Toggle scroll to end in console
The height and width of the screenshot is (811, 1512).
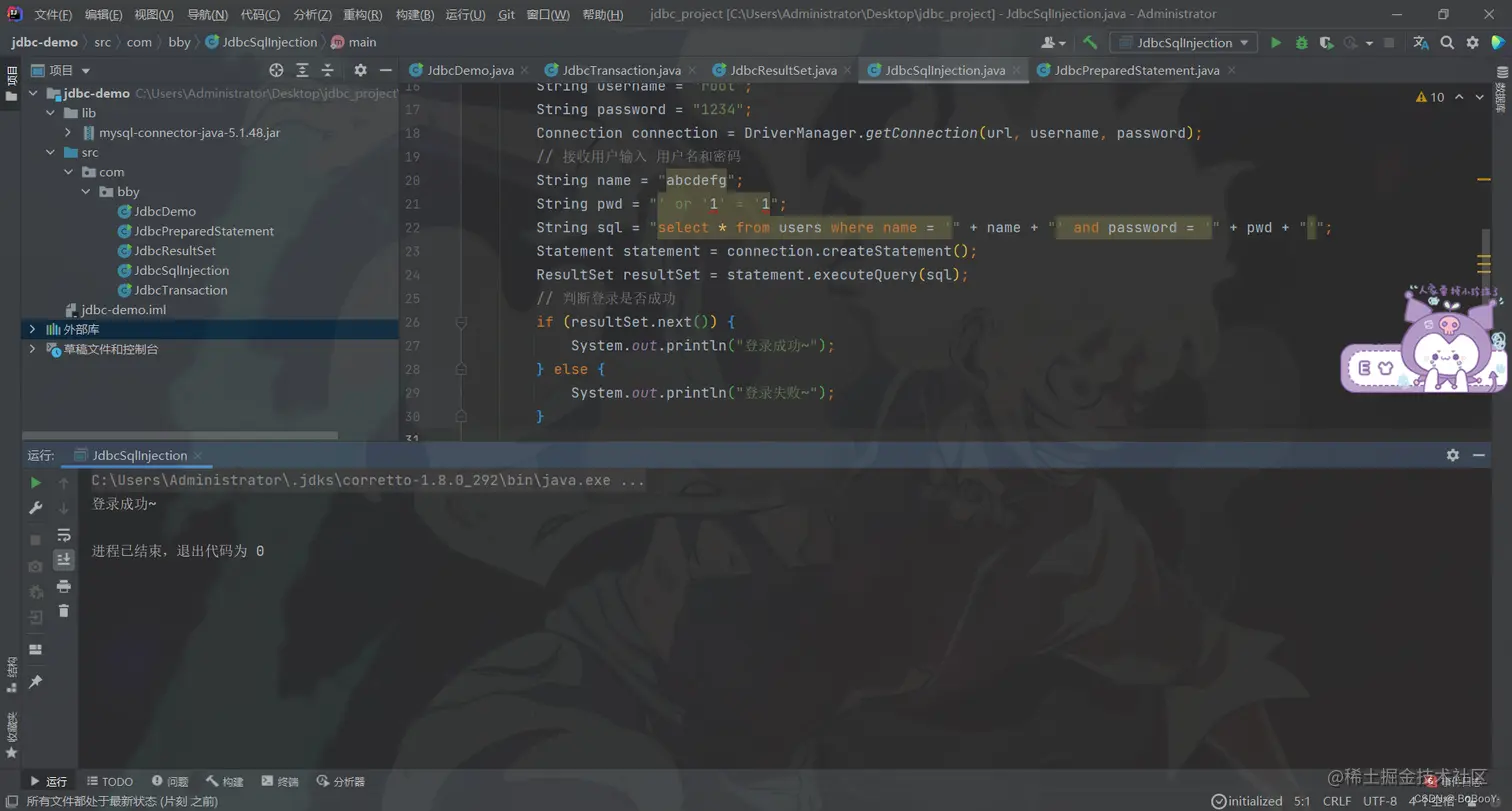click(x=64, y=559)
